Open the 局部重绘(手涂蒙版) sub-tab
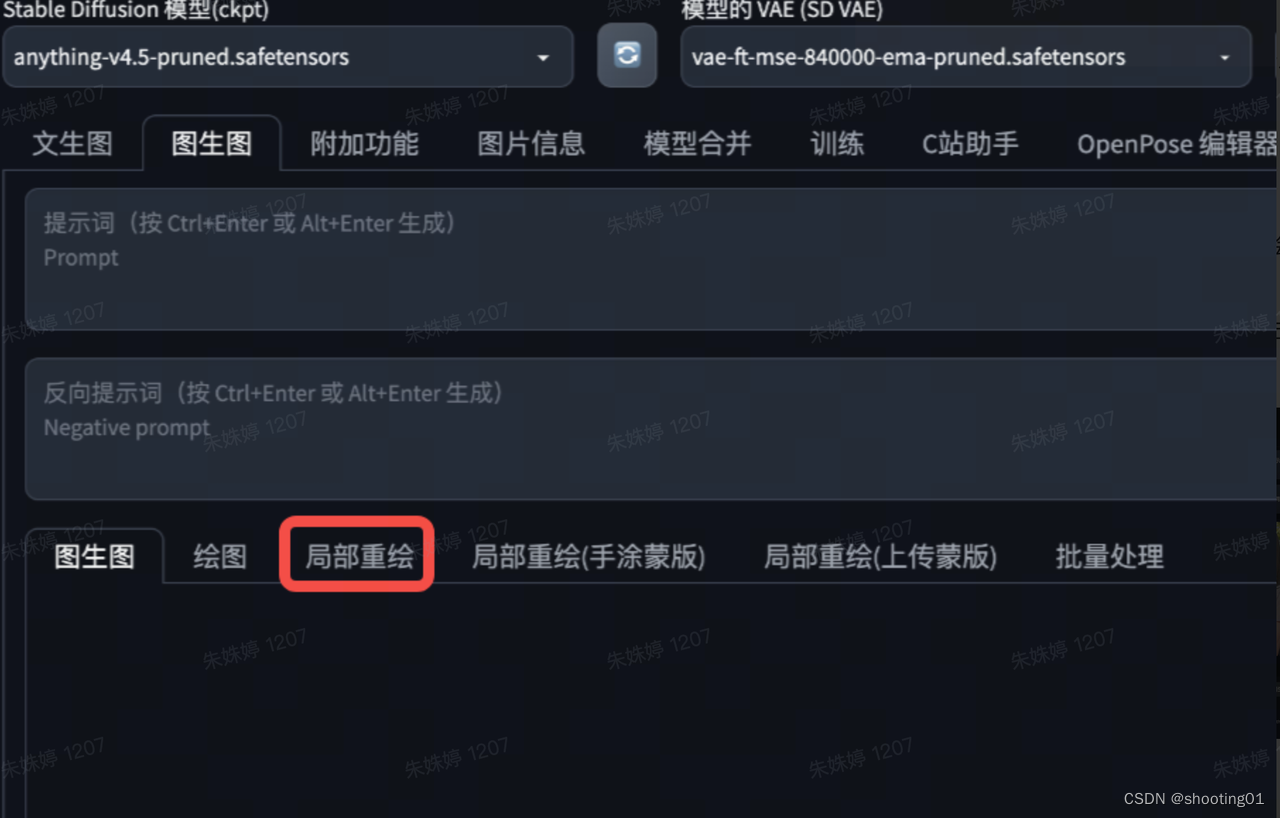Image resolution: width=1280 pixels, height=818 pixels. (x=589, y=557)
